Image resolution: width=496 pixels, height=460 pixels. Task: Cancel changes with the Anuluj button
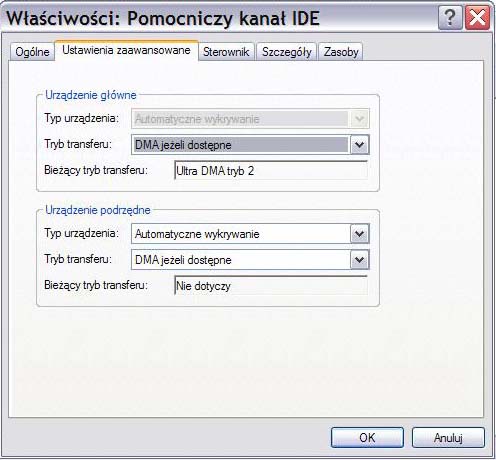click(x=448, y=437)
